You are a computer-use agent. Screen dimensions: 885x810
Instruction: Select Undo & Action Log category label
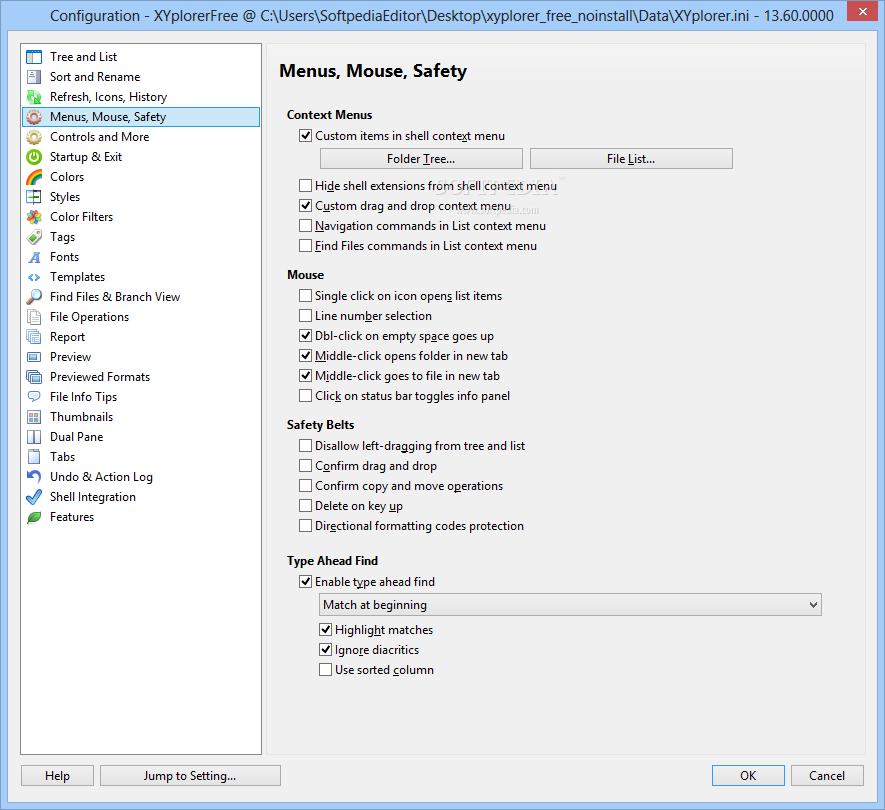[x=101, y=477]
